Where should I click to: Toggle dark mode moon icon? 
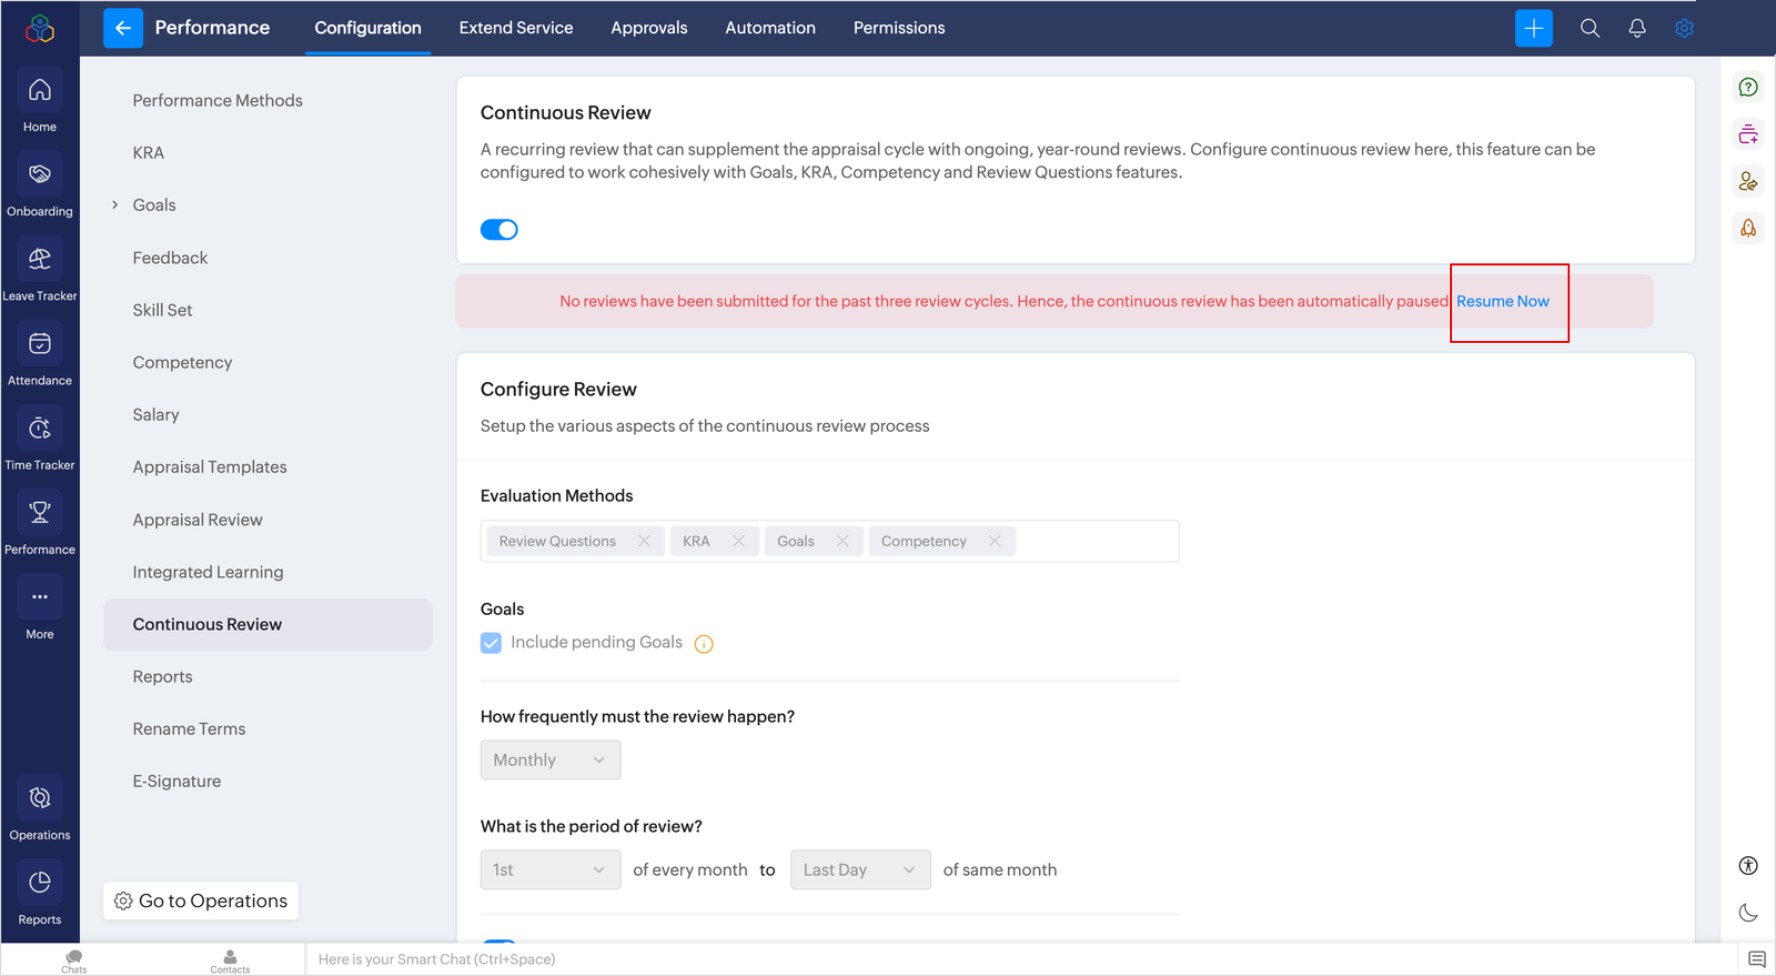click(1748, 912)
